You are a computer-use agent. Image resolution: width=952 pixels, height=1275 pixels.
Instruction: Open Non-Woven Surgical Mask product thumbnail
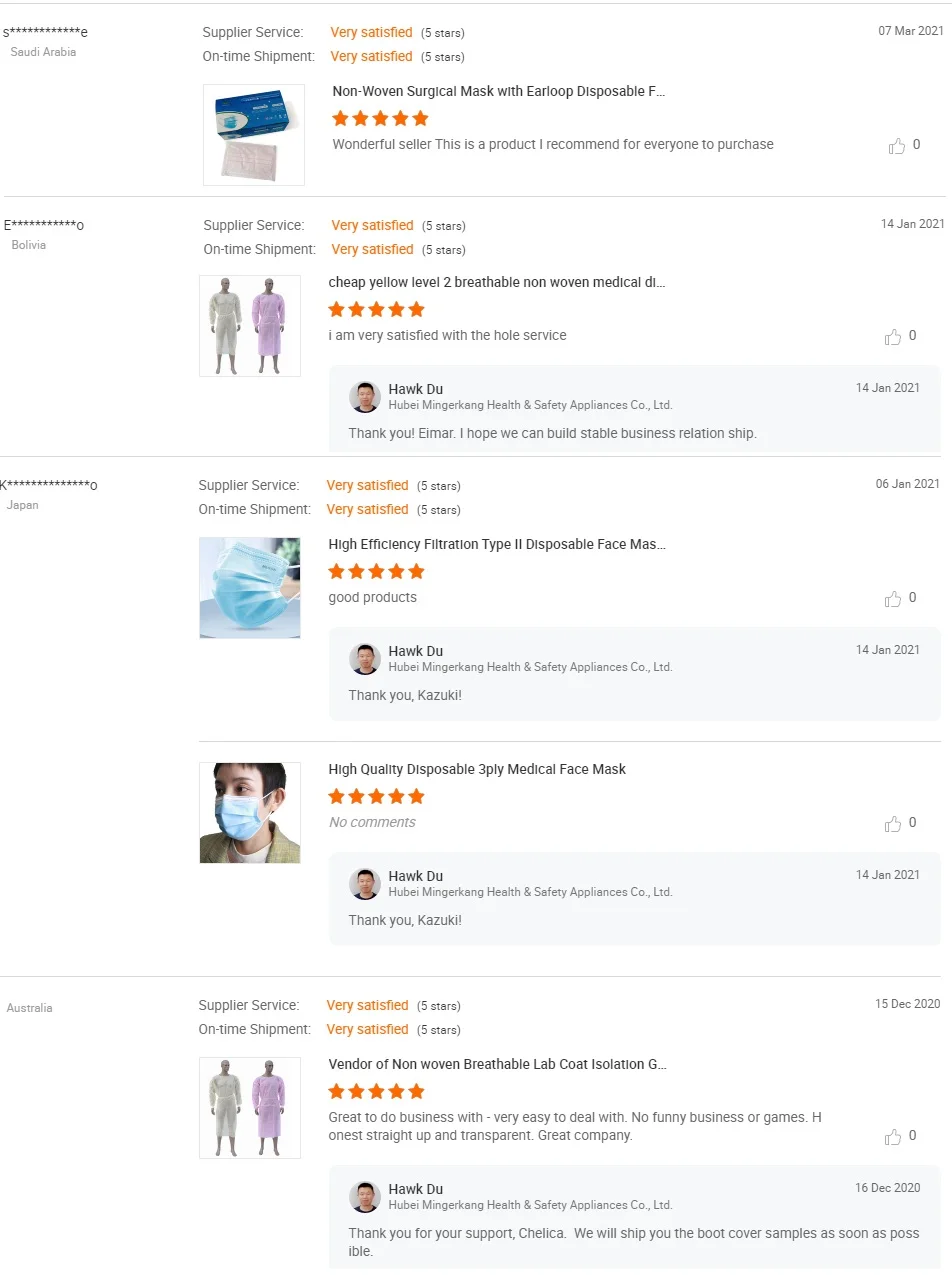(x=254, y=135)
